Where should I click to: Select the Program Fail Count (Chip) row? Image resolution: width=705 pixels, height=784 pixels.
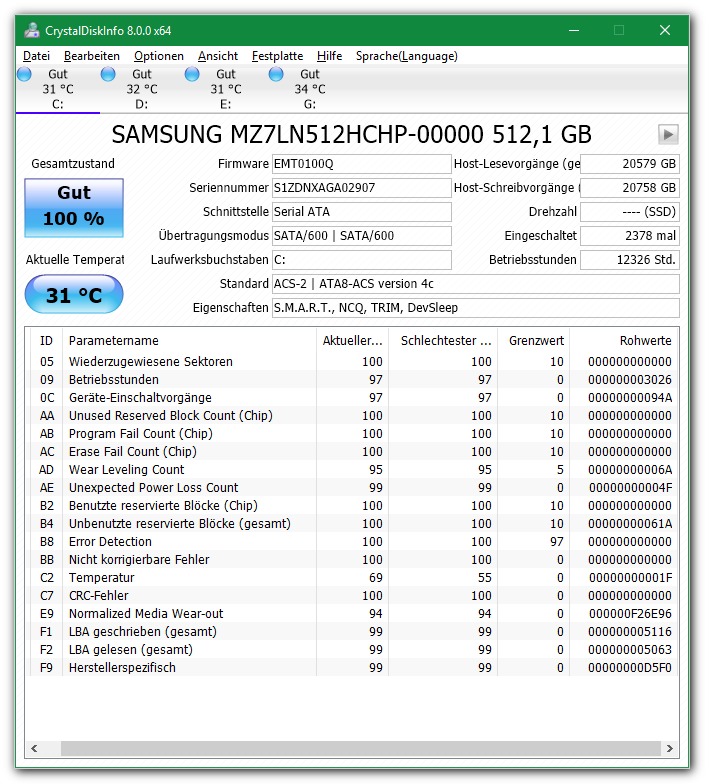point(354,434)
